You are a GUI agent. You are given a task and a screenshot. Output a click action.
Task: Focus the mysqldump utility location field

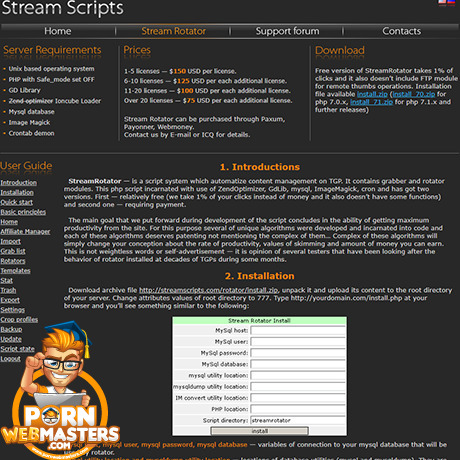(x=298, y=387)
